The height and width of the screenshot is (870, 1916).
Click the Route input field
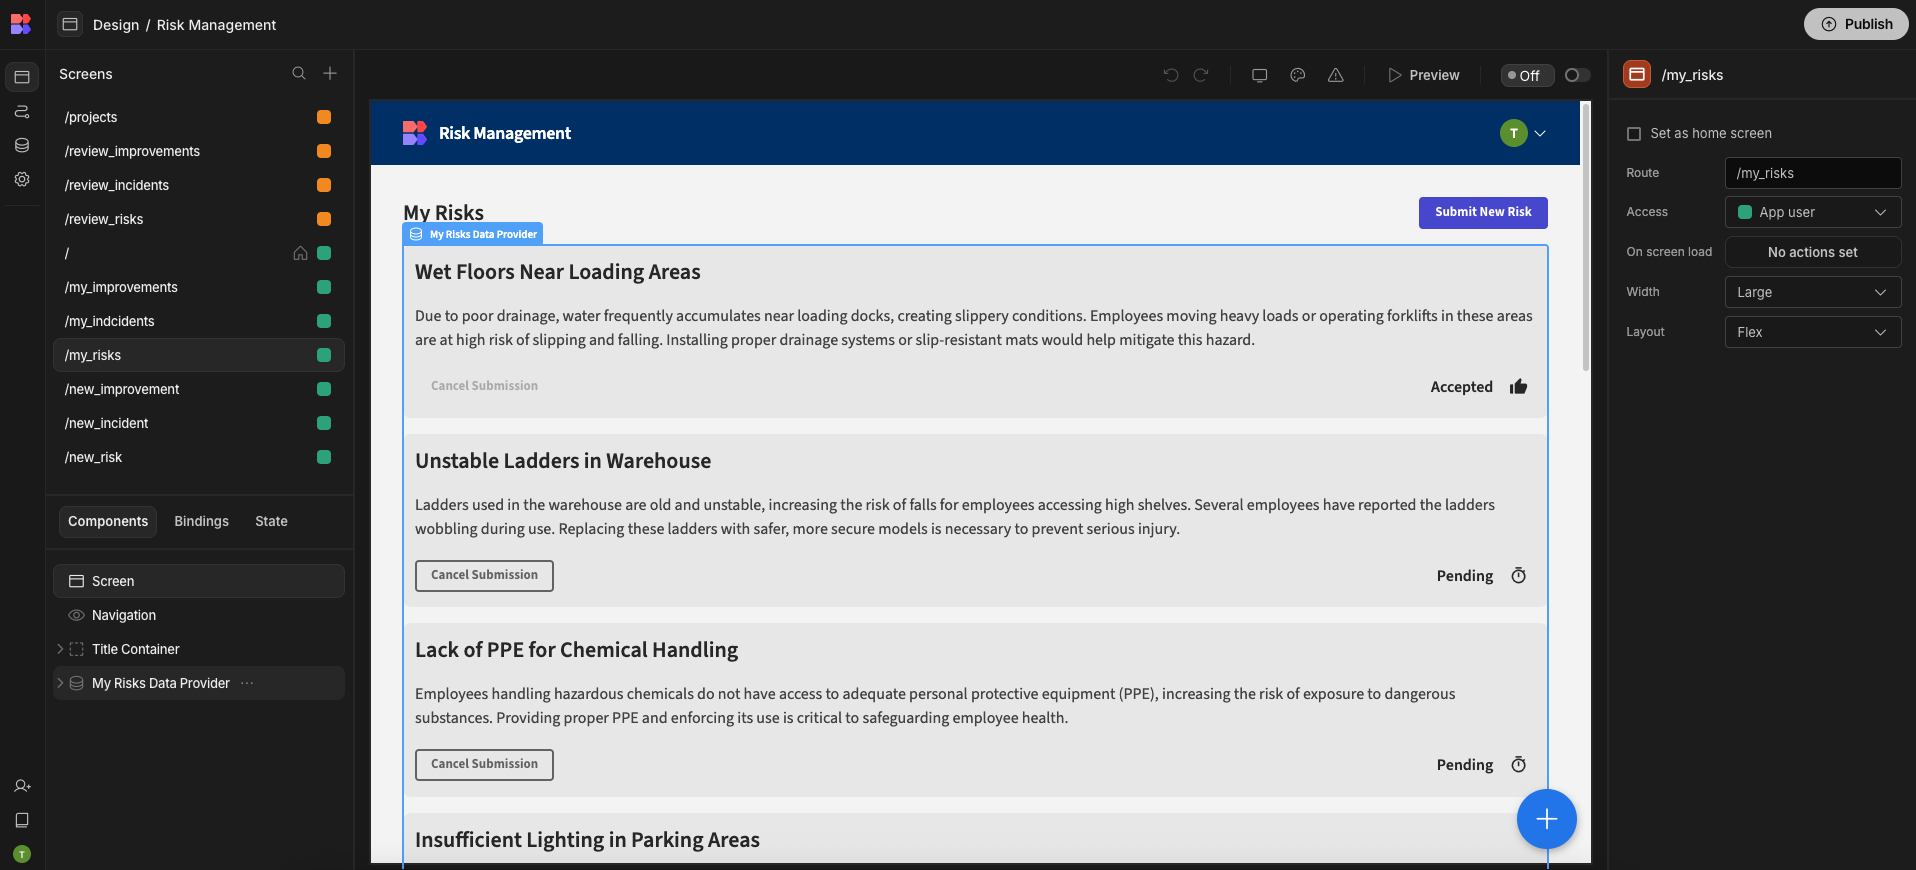click(x=1813, y=173)
